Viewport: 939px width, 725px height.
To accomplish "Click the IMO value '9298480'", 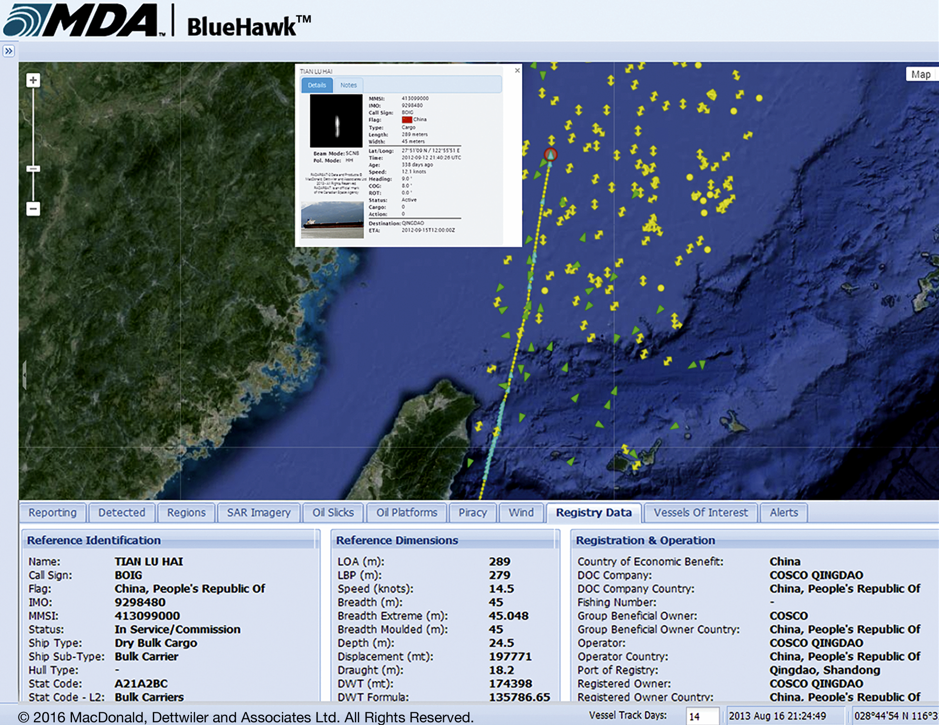I will click(140, 602).
